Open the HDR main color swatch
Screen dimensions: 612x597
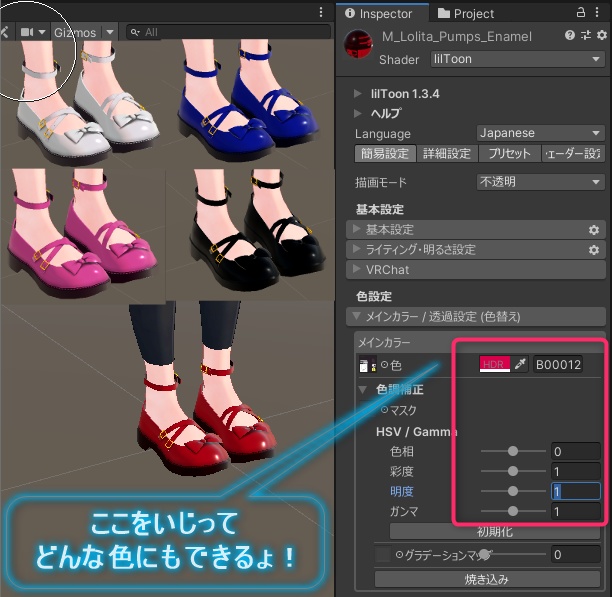[x=494, y=364]
